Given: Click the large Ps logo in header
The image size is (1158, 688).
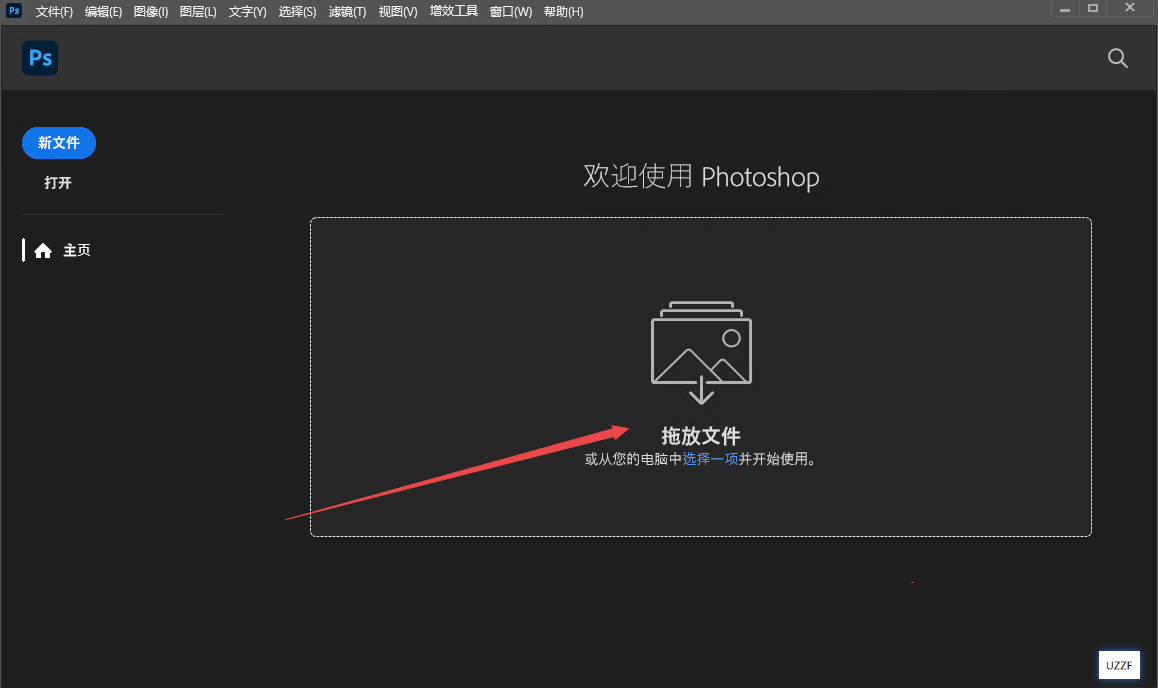Looking at the screenshot, I should [40, 58].
